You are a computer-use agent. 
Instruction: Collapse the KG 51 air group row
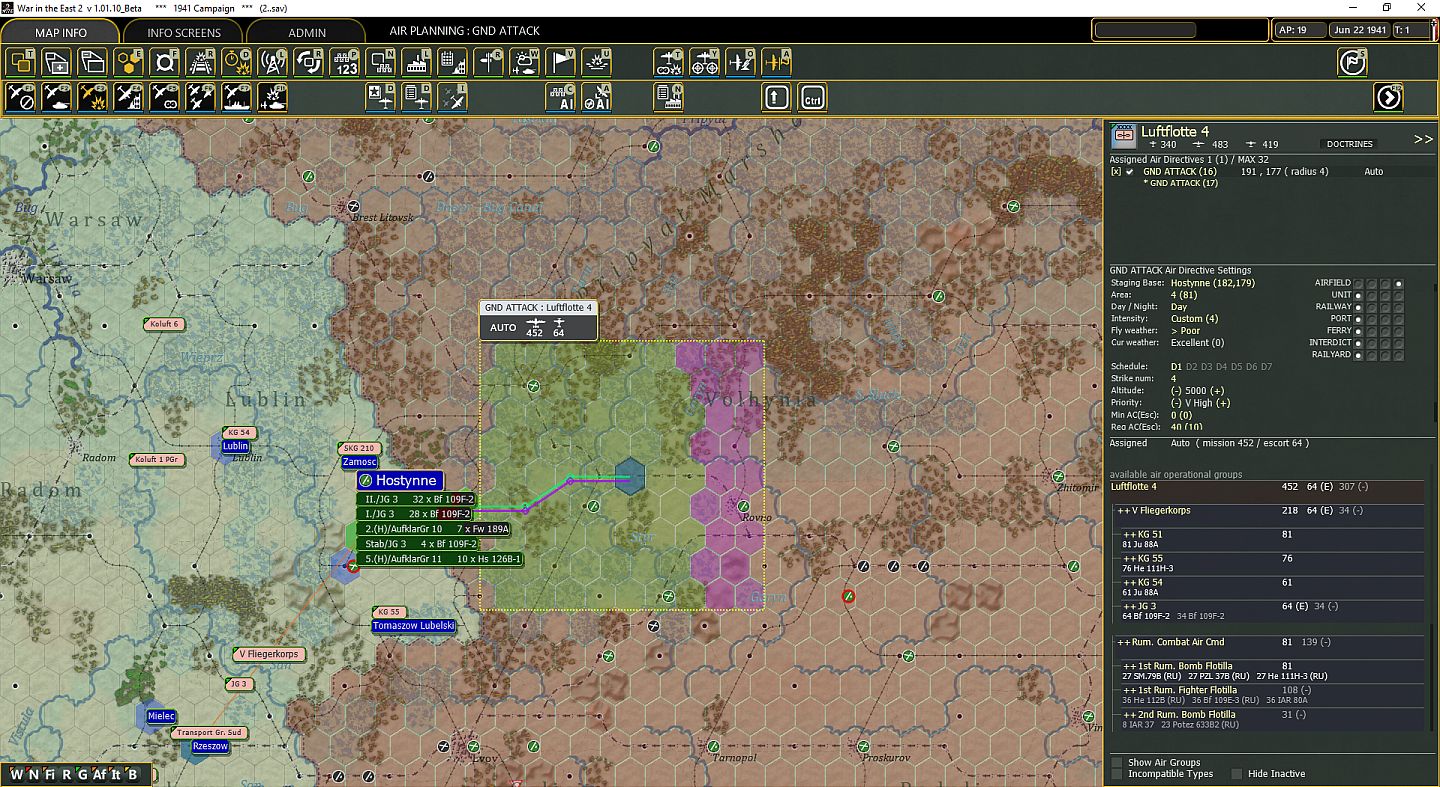coord(1129,535)
